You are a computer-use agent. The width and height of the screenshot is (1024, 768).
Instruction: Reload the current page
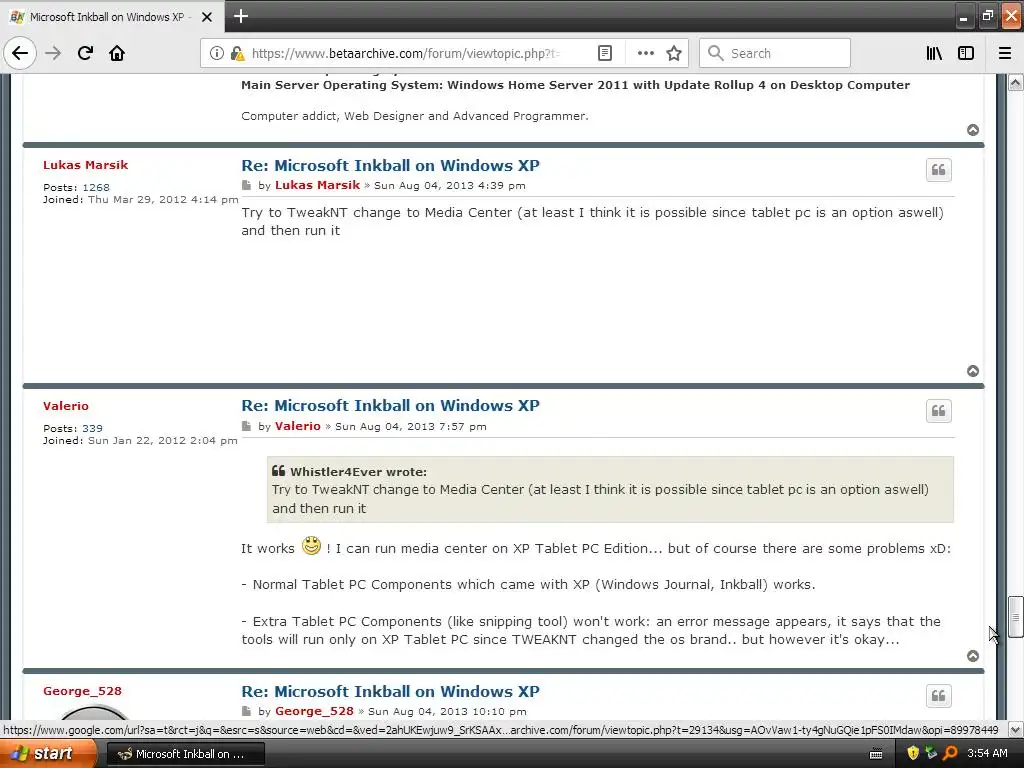click(x=85, y=53)
